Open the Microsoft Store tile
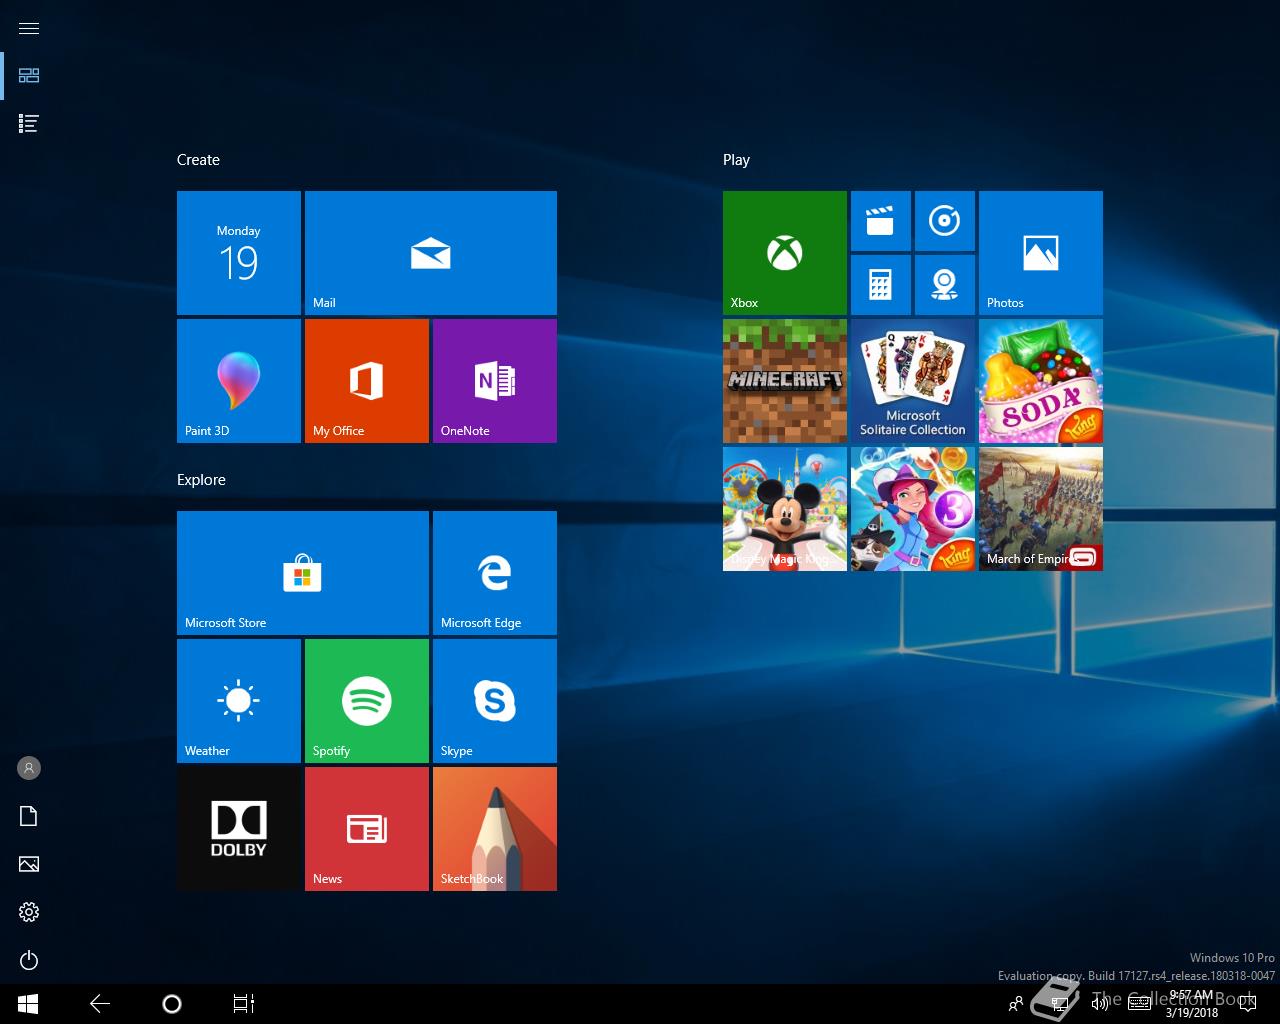The height and width of the screenshot is (1024, 1280). pyautogui.click(x=303, y=573)
